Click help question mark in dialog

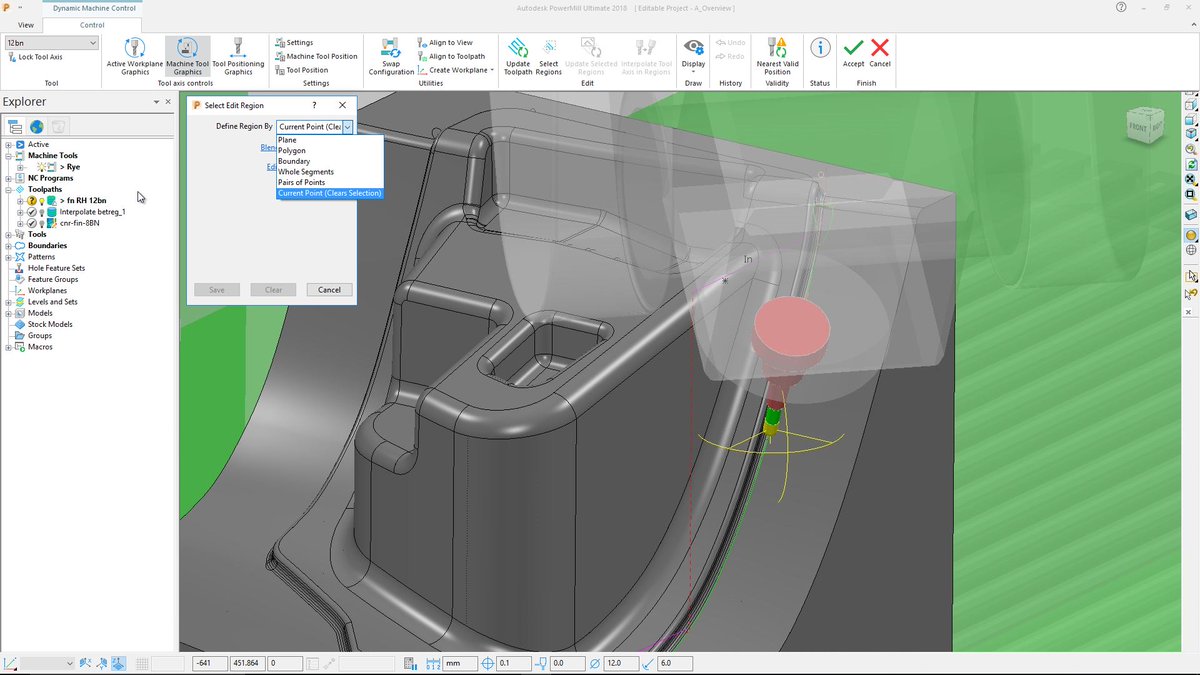[316, 105]
